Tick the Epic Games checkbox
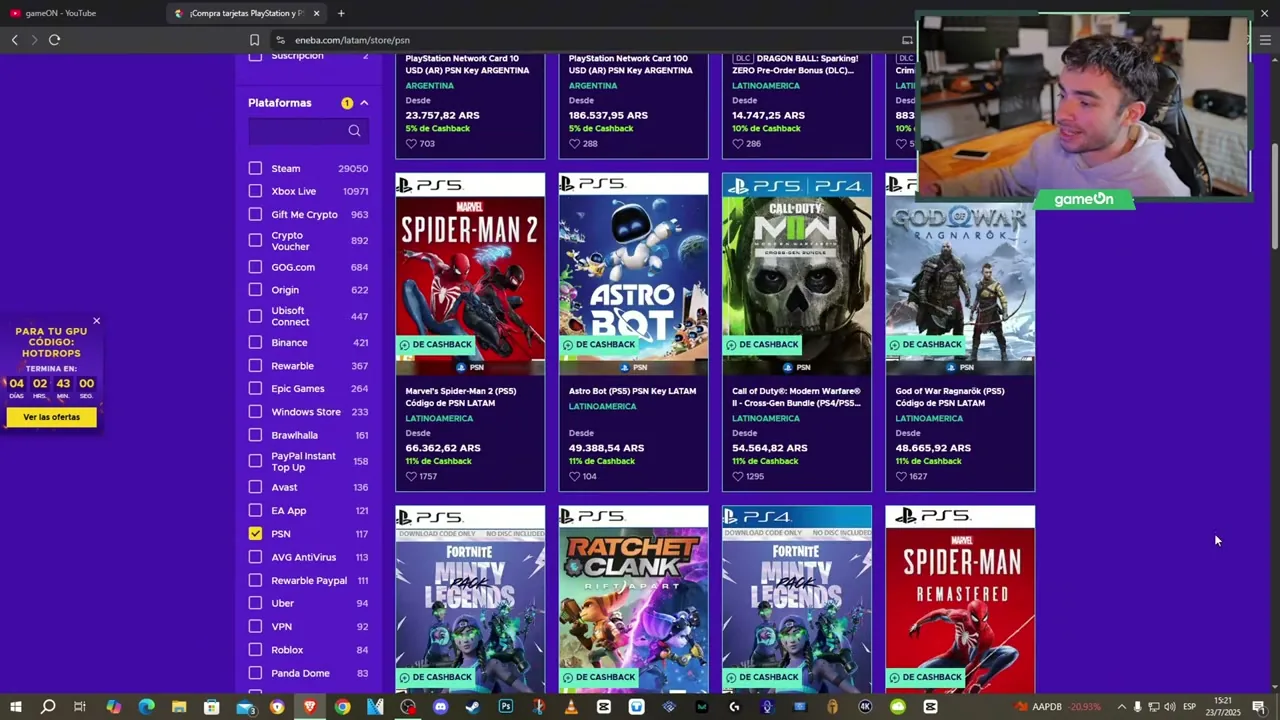 [255, 389]
